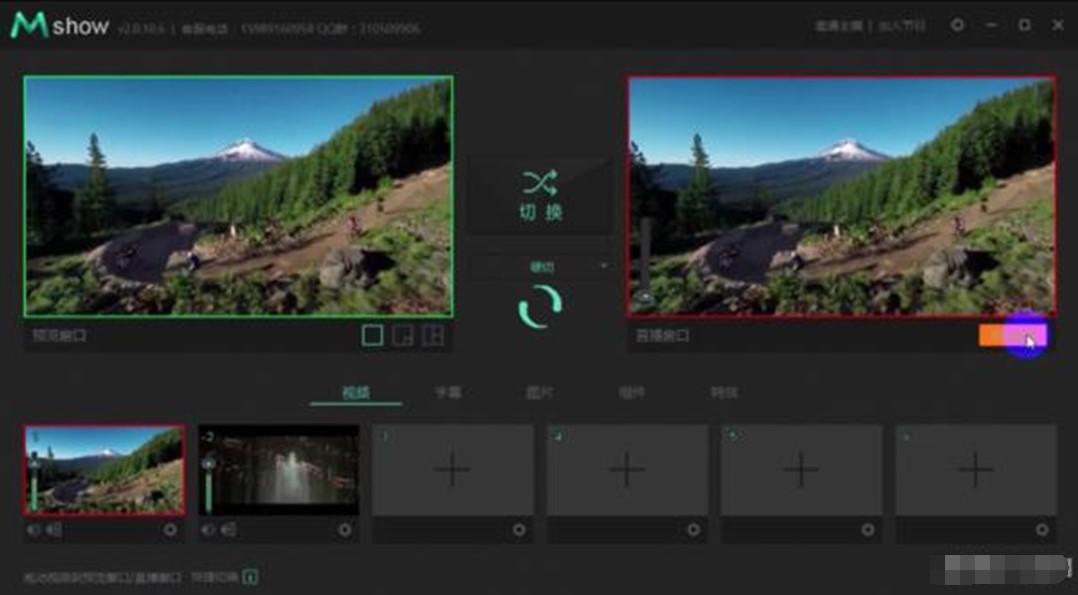
Task: Toggle audio monitor icon below fountain video slot
Action: [229, 530]
